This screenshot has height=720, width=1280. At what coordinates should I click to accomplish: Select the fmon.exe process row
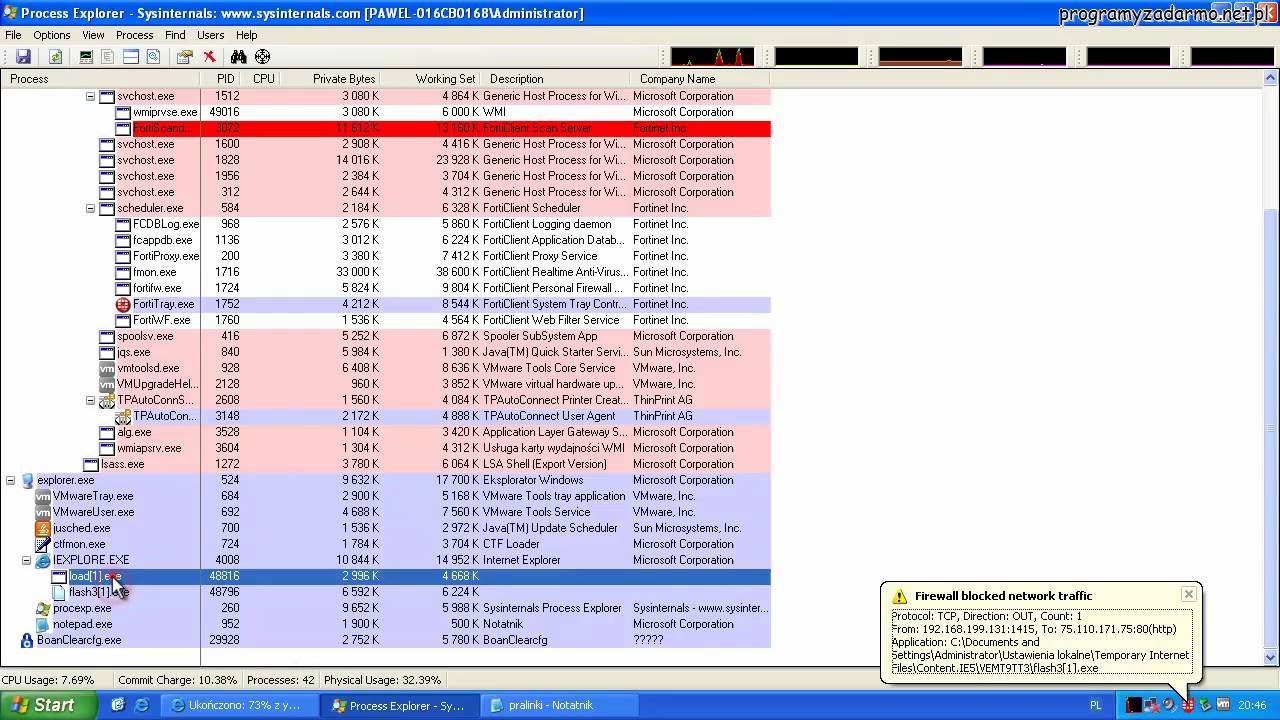point(385,272)
